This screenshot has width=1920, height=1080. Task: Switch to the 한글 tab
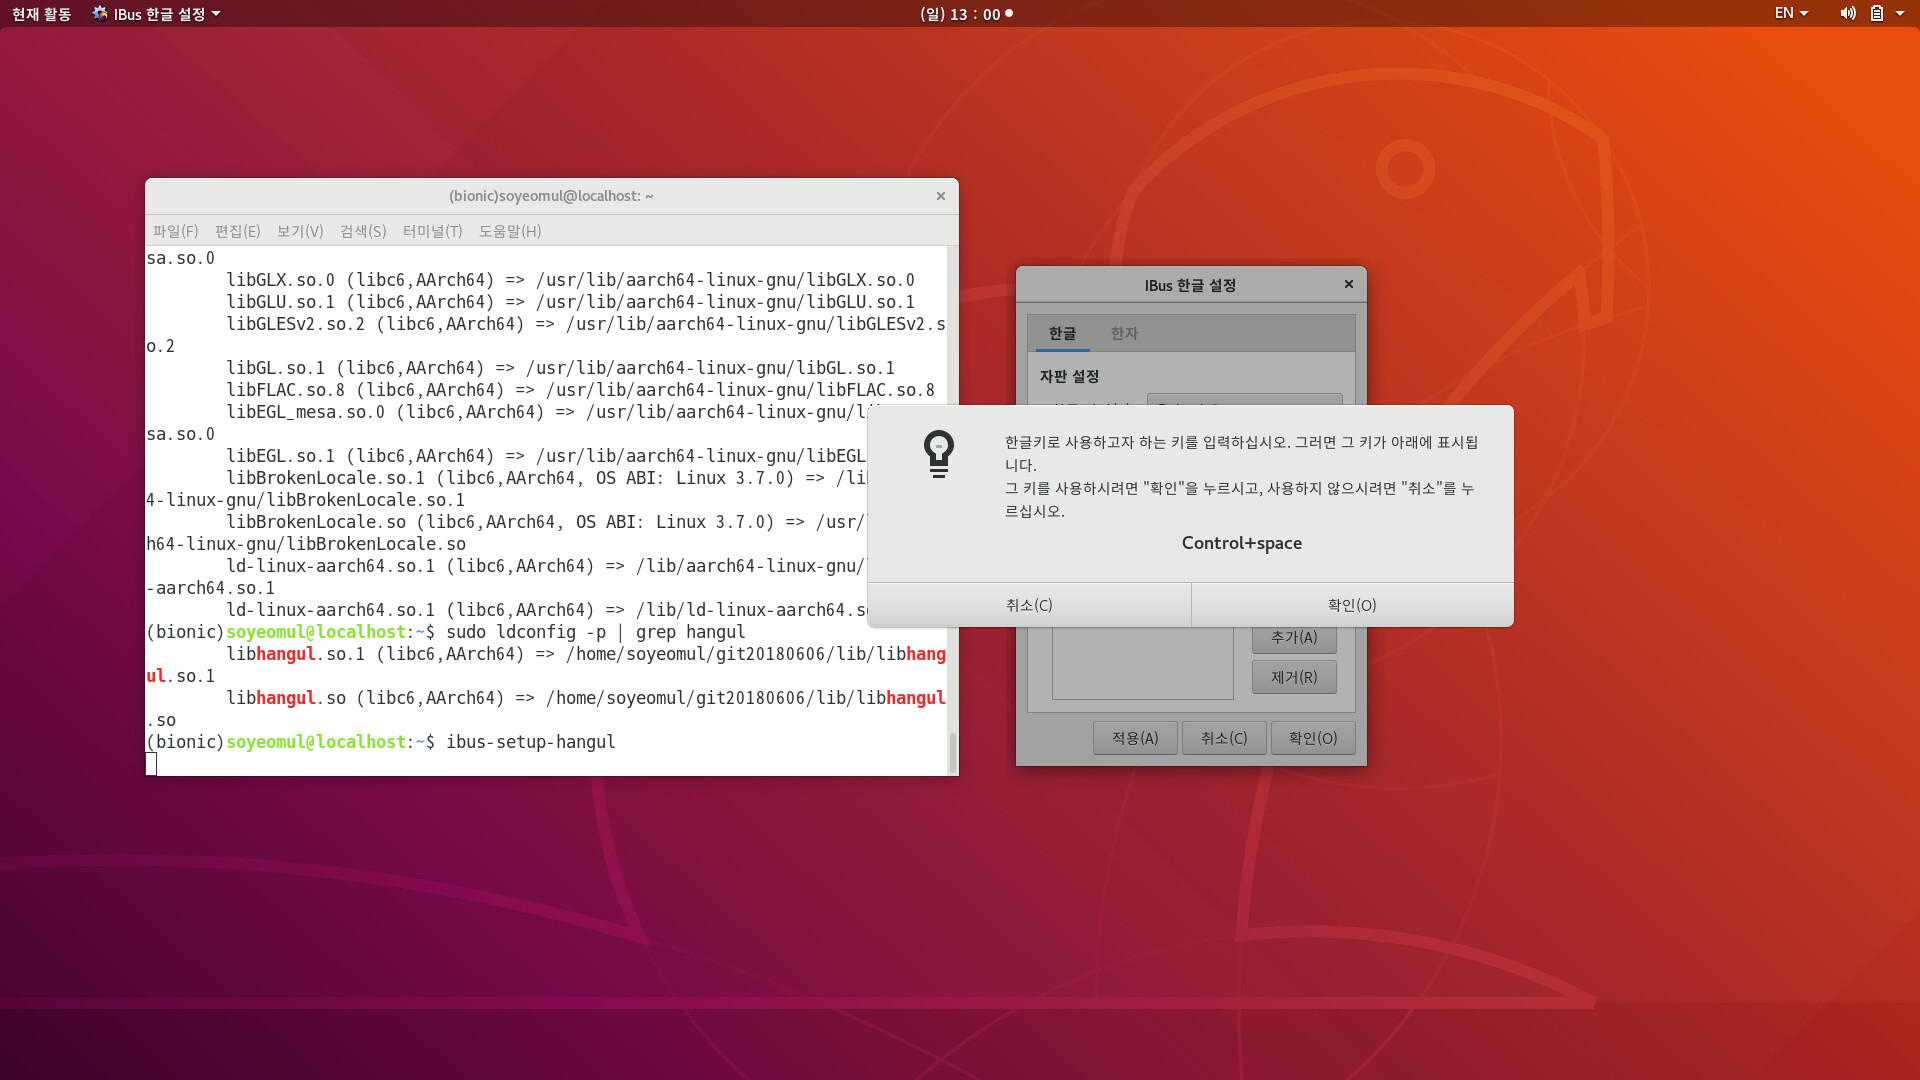coord(1062,334)
